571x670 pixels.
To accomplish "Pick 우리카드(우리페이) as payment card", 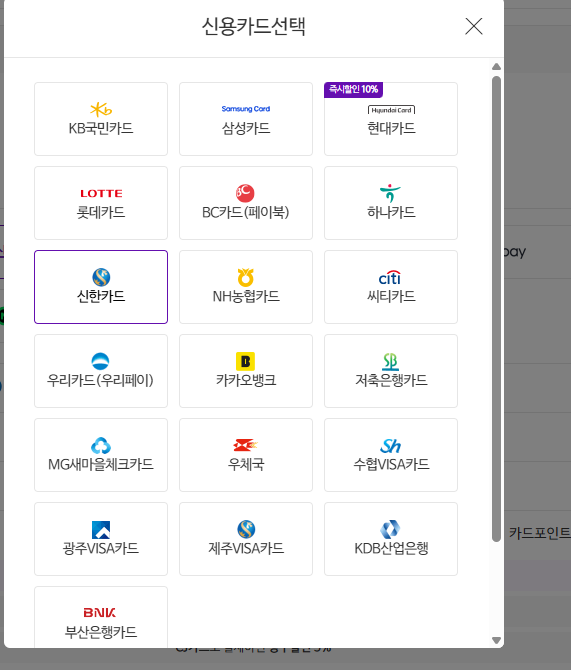I will (x=101, y=371).
